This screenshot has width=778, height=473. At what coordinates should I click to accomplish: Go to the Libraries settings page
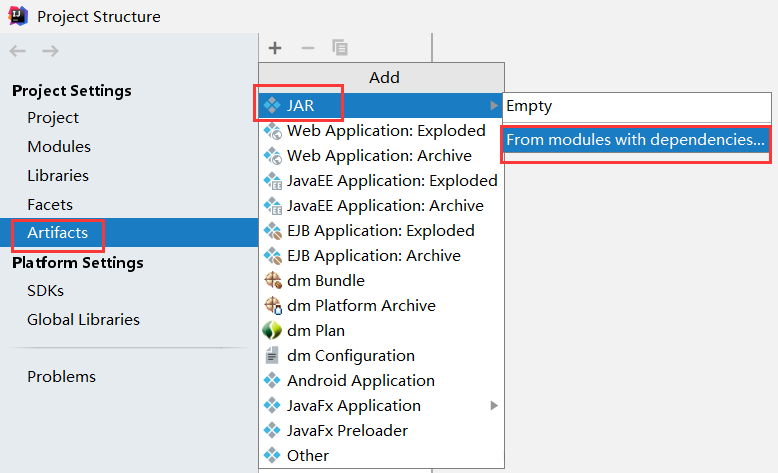[58, 176]
